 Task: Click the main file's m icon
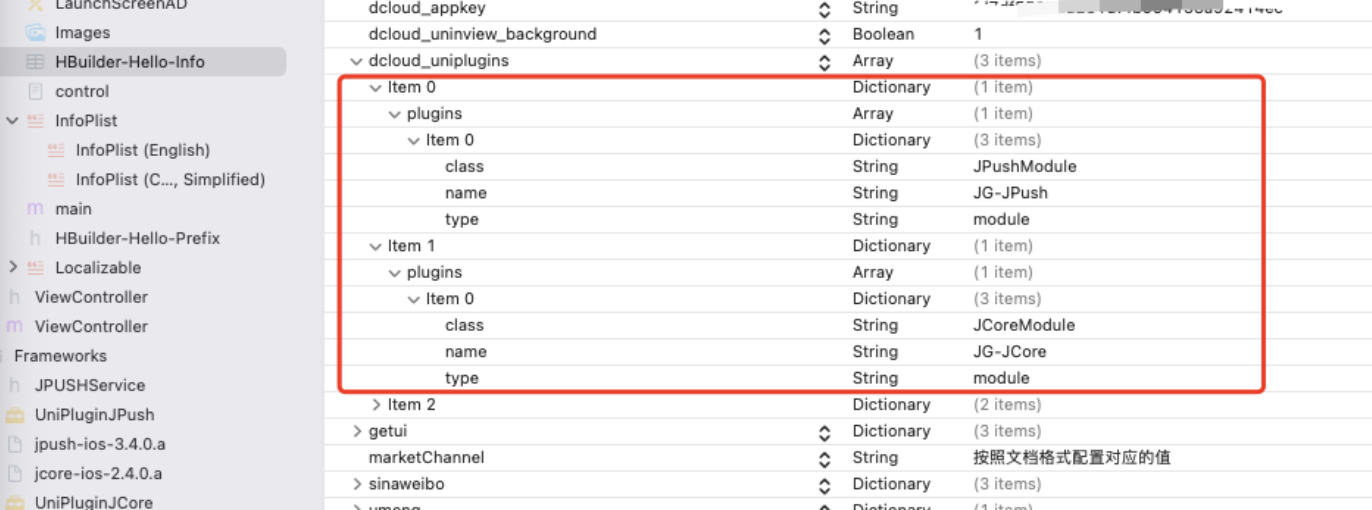pyautogui.click(x=36, y=209)
